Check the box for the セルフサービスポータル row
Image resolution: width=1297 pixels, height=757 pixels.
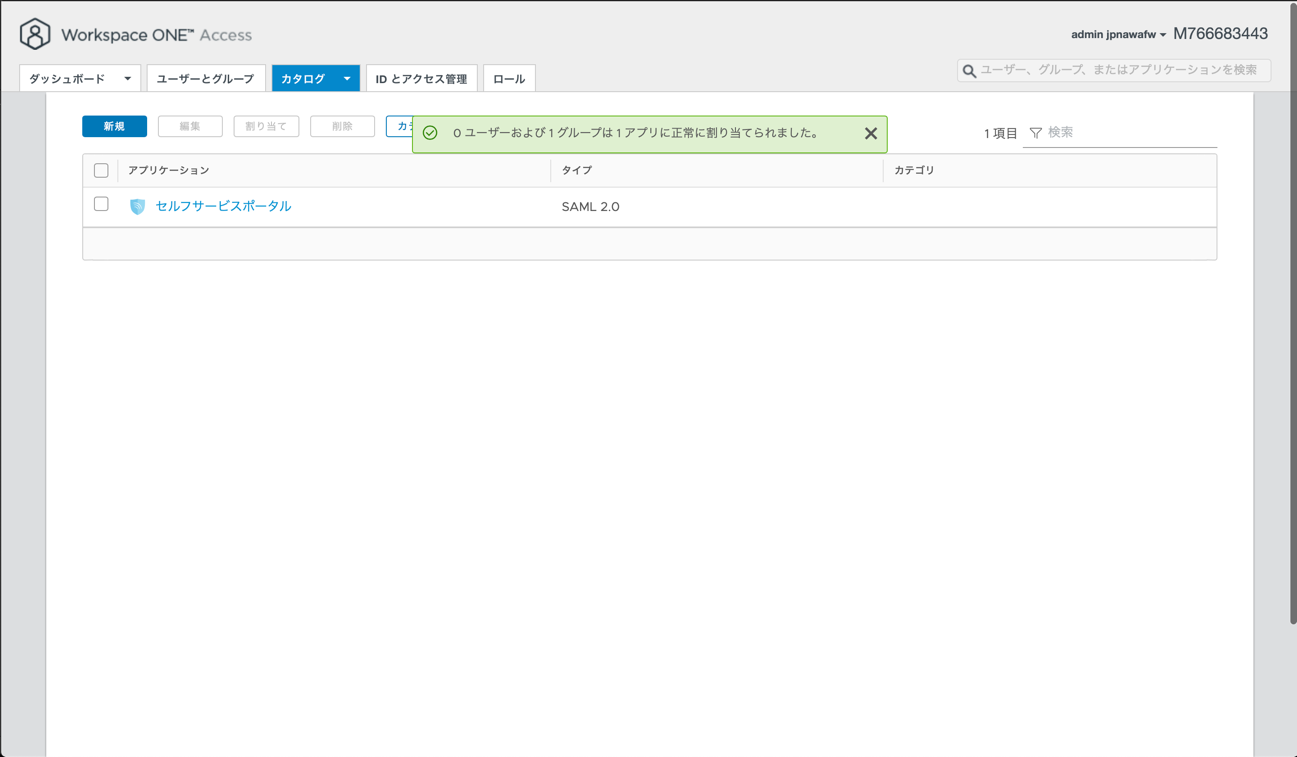tap(101, 204)
